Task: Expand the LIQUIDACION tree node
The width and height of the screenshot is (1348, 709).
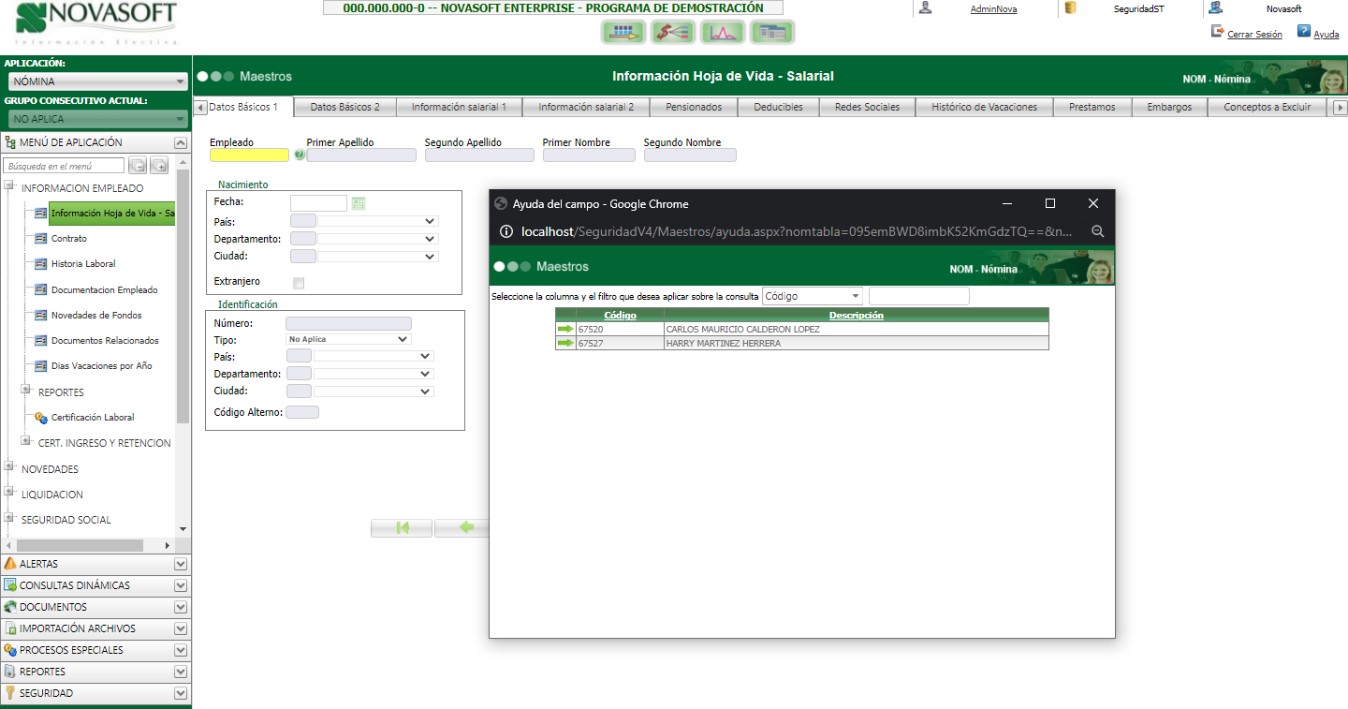Action: pos(9,492)
